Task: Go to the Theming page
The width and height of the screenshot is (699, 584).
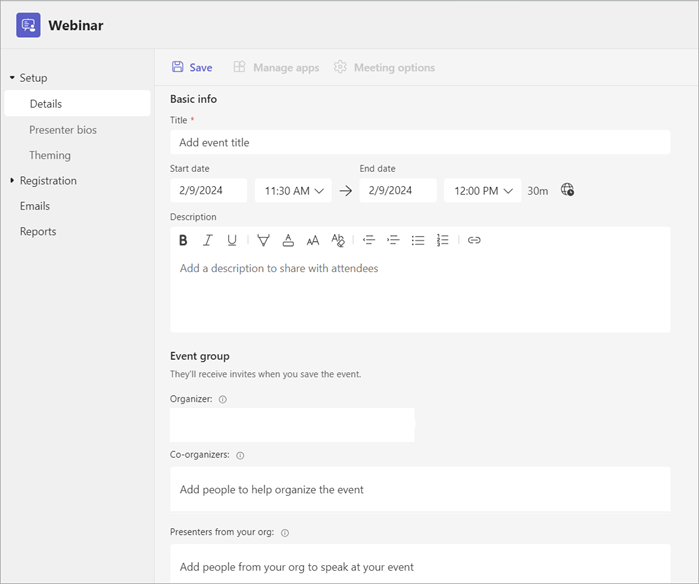Action: click(x=50, y=155)
